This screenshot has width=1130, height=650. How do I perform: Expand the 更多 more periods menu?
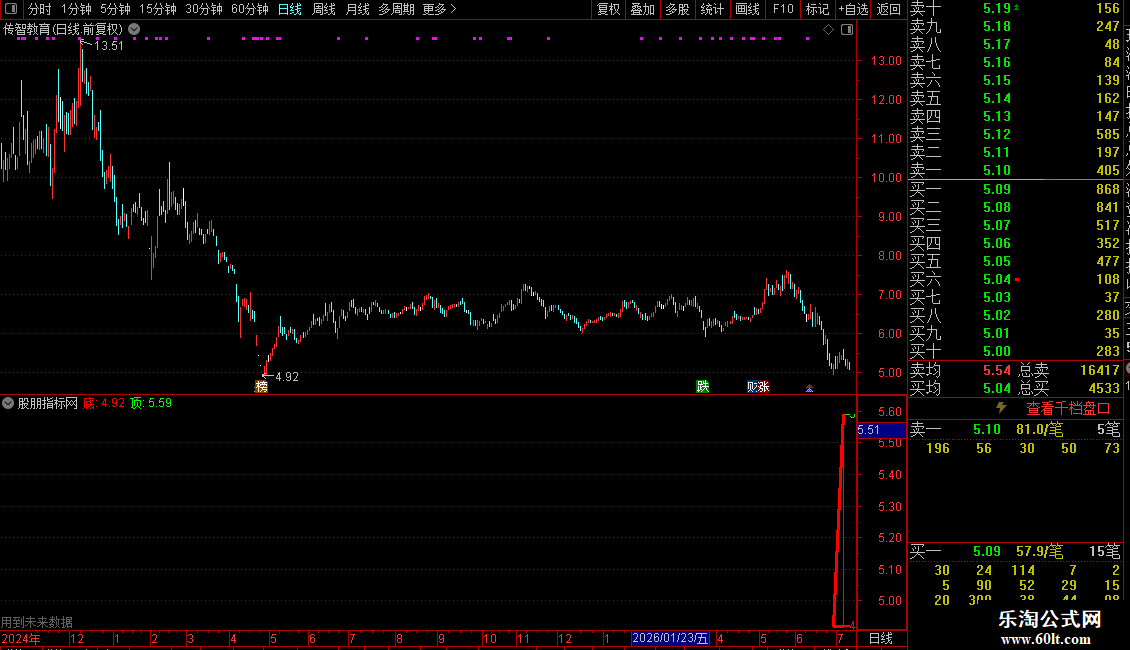point(440,9)
